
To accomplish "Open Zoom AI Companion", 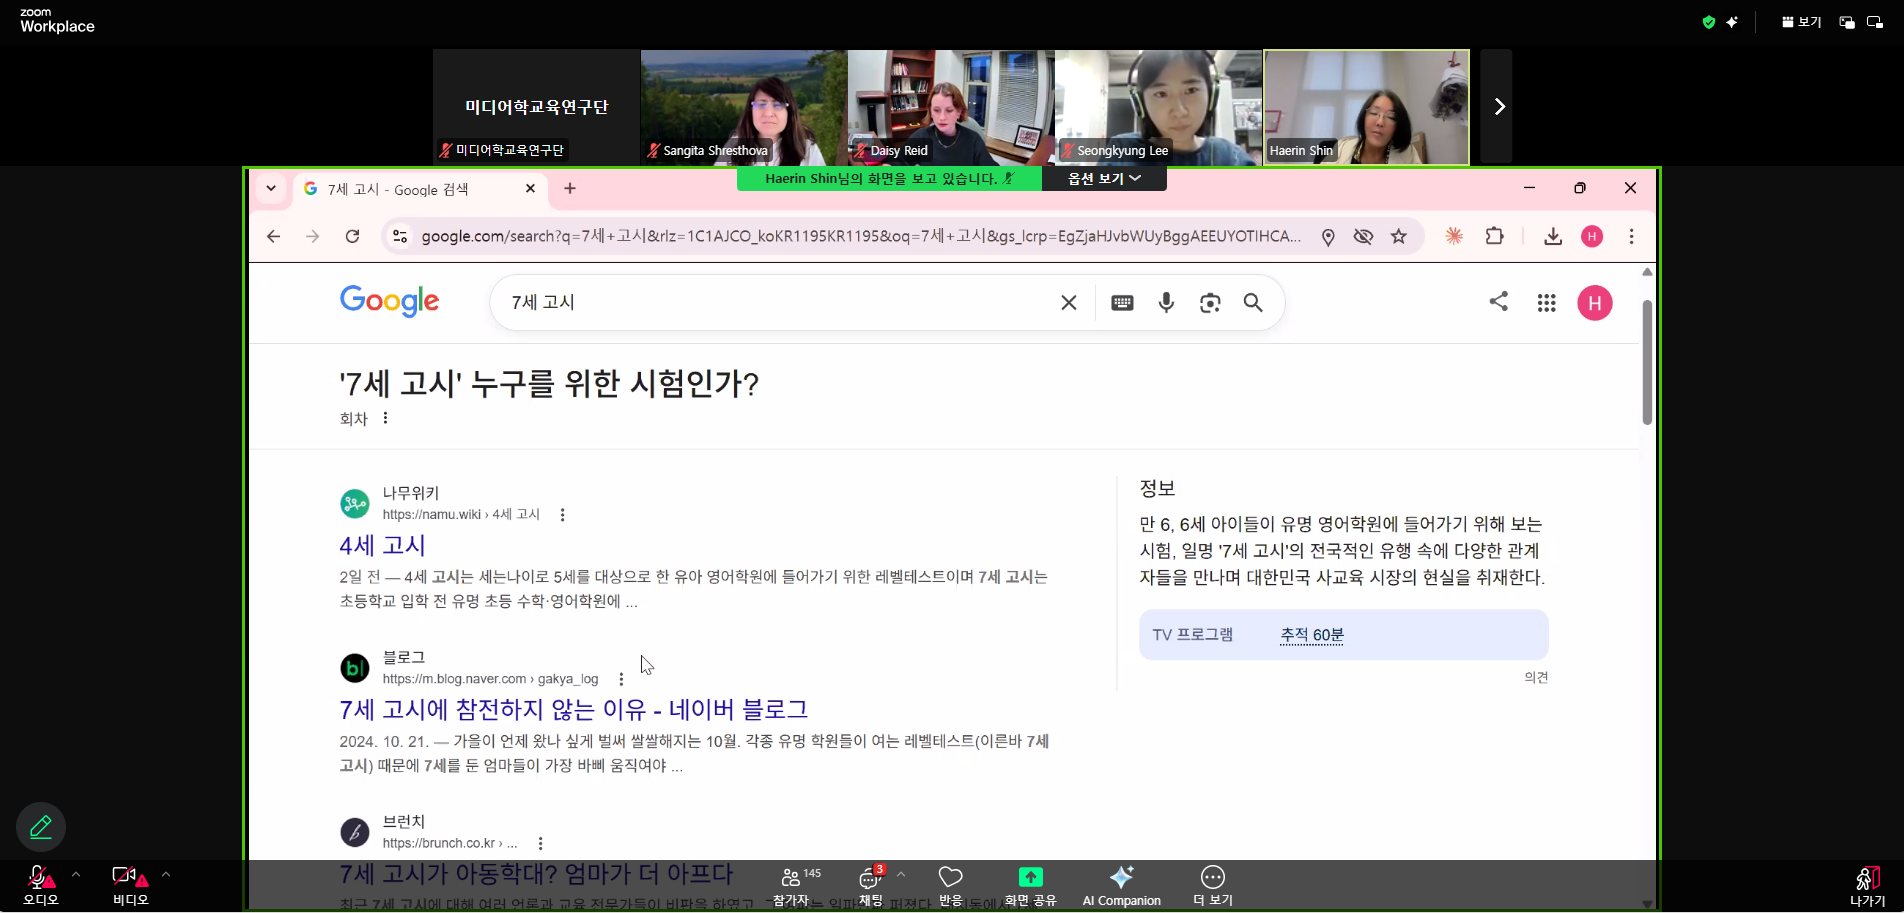I will pyautogui.click(x=1121, y=884).
